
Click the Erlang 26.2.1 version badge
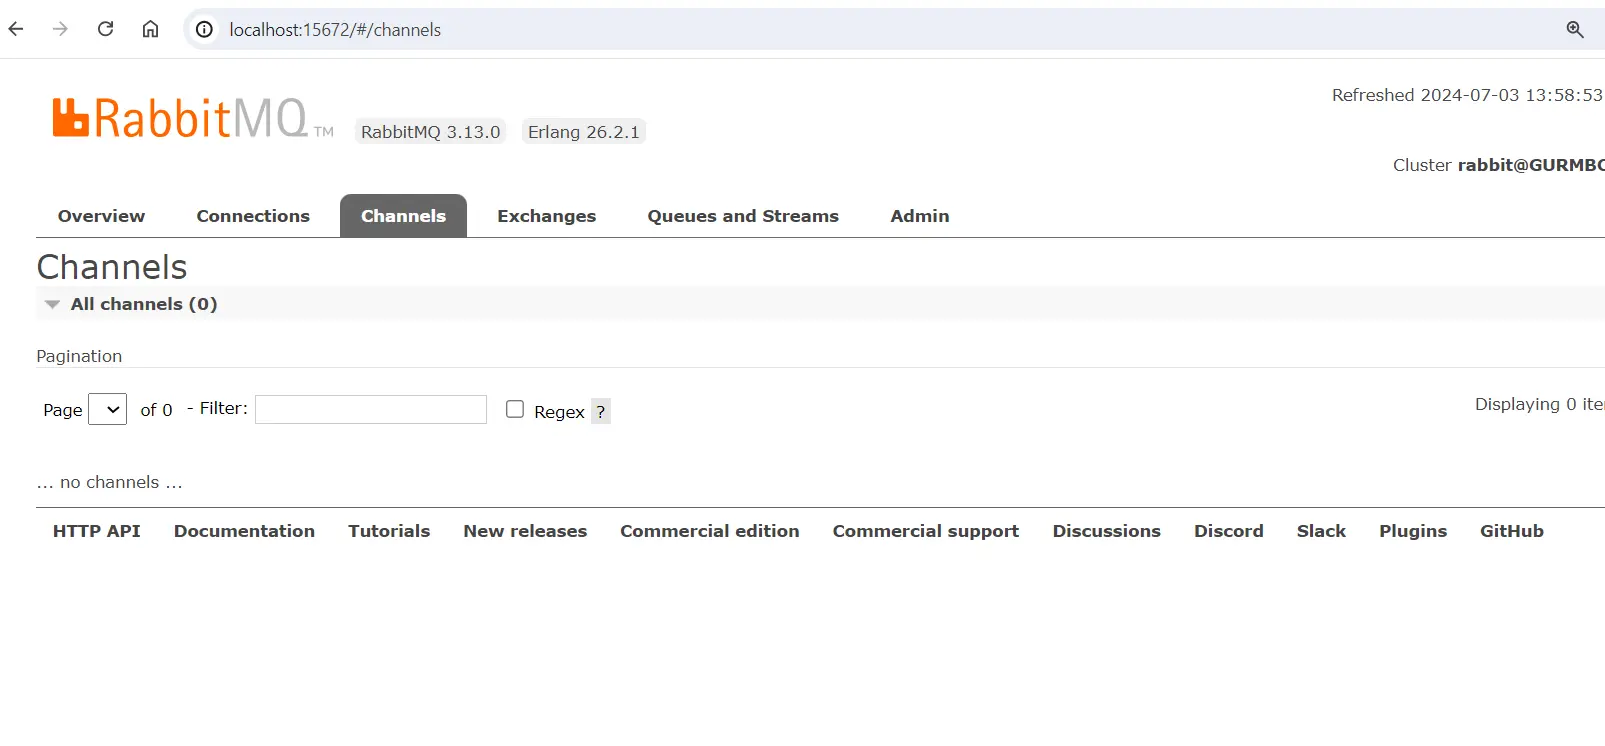pyautogui.click(x=584, y=132)
